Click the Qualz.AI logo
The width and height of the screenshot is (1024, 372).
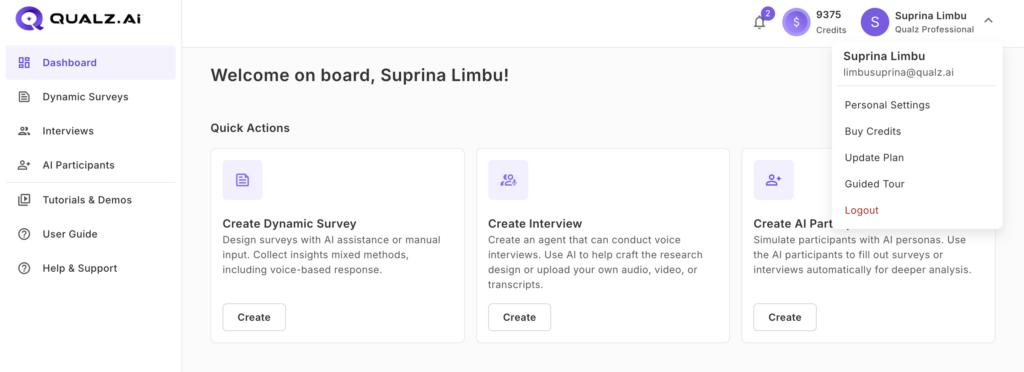click(x=78, y=19)
